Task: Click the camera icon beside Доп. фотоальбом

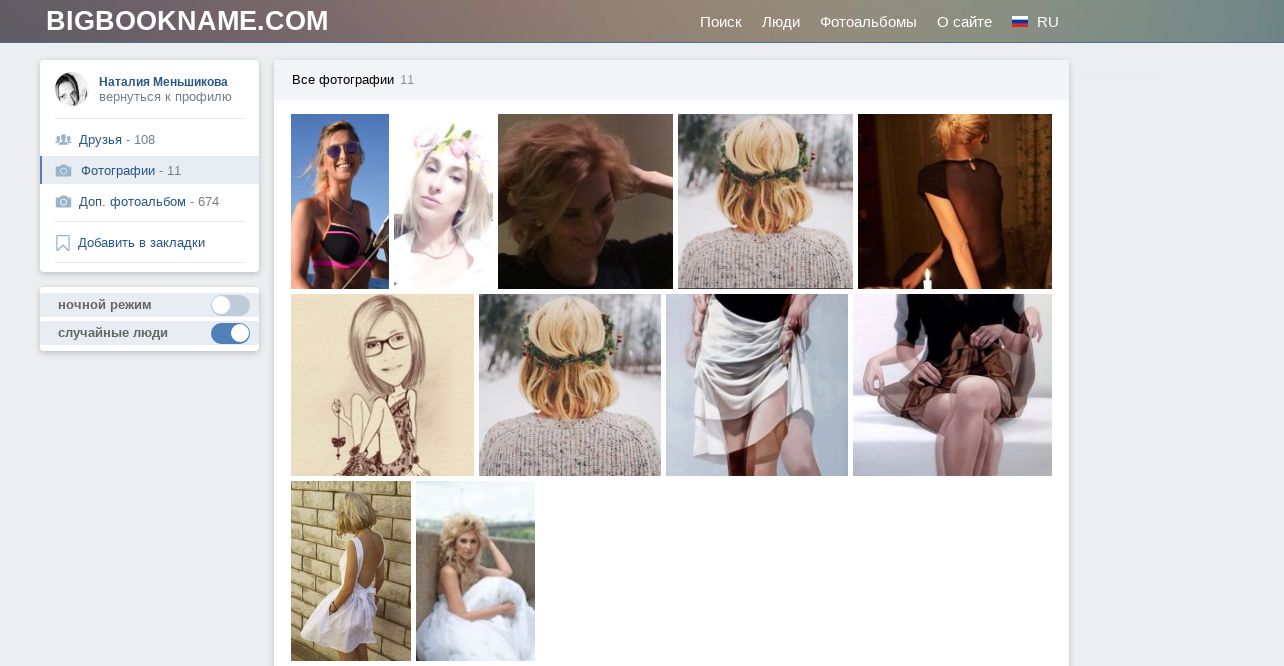Action: click(64, 202)
